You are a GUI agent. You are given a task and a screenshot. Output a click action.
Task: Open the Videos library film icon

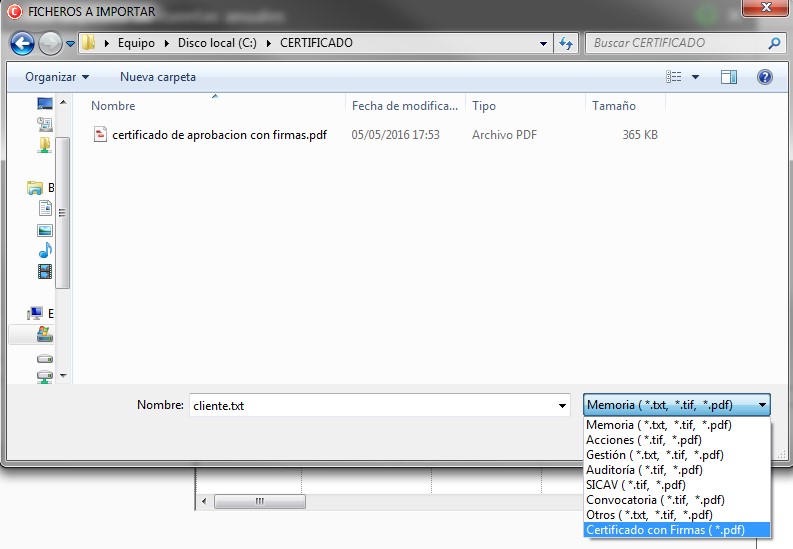[45, 271]
